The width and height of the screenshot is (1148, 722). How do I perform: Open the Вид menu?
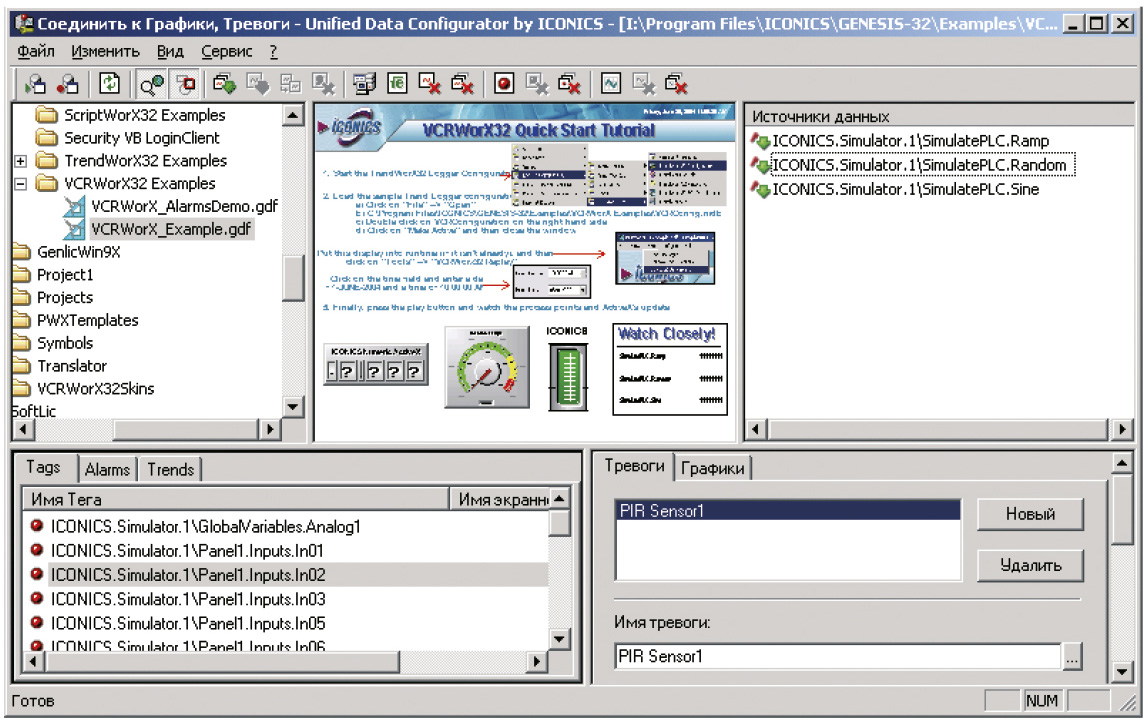(x=170, y=51)
